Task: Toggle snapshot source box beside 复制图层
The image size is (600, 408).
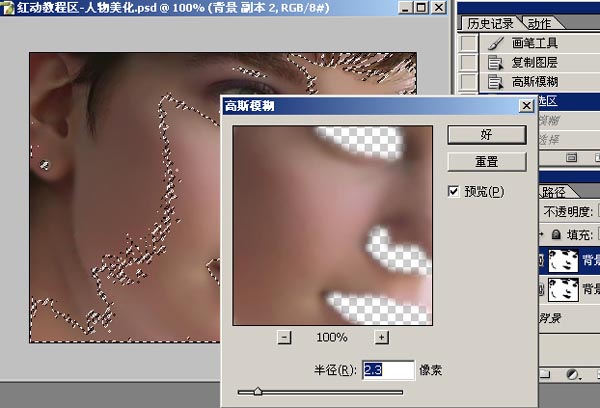Action: pyautogui.click(x=467, y=63)
